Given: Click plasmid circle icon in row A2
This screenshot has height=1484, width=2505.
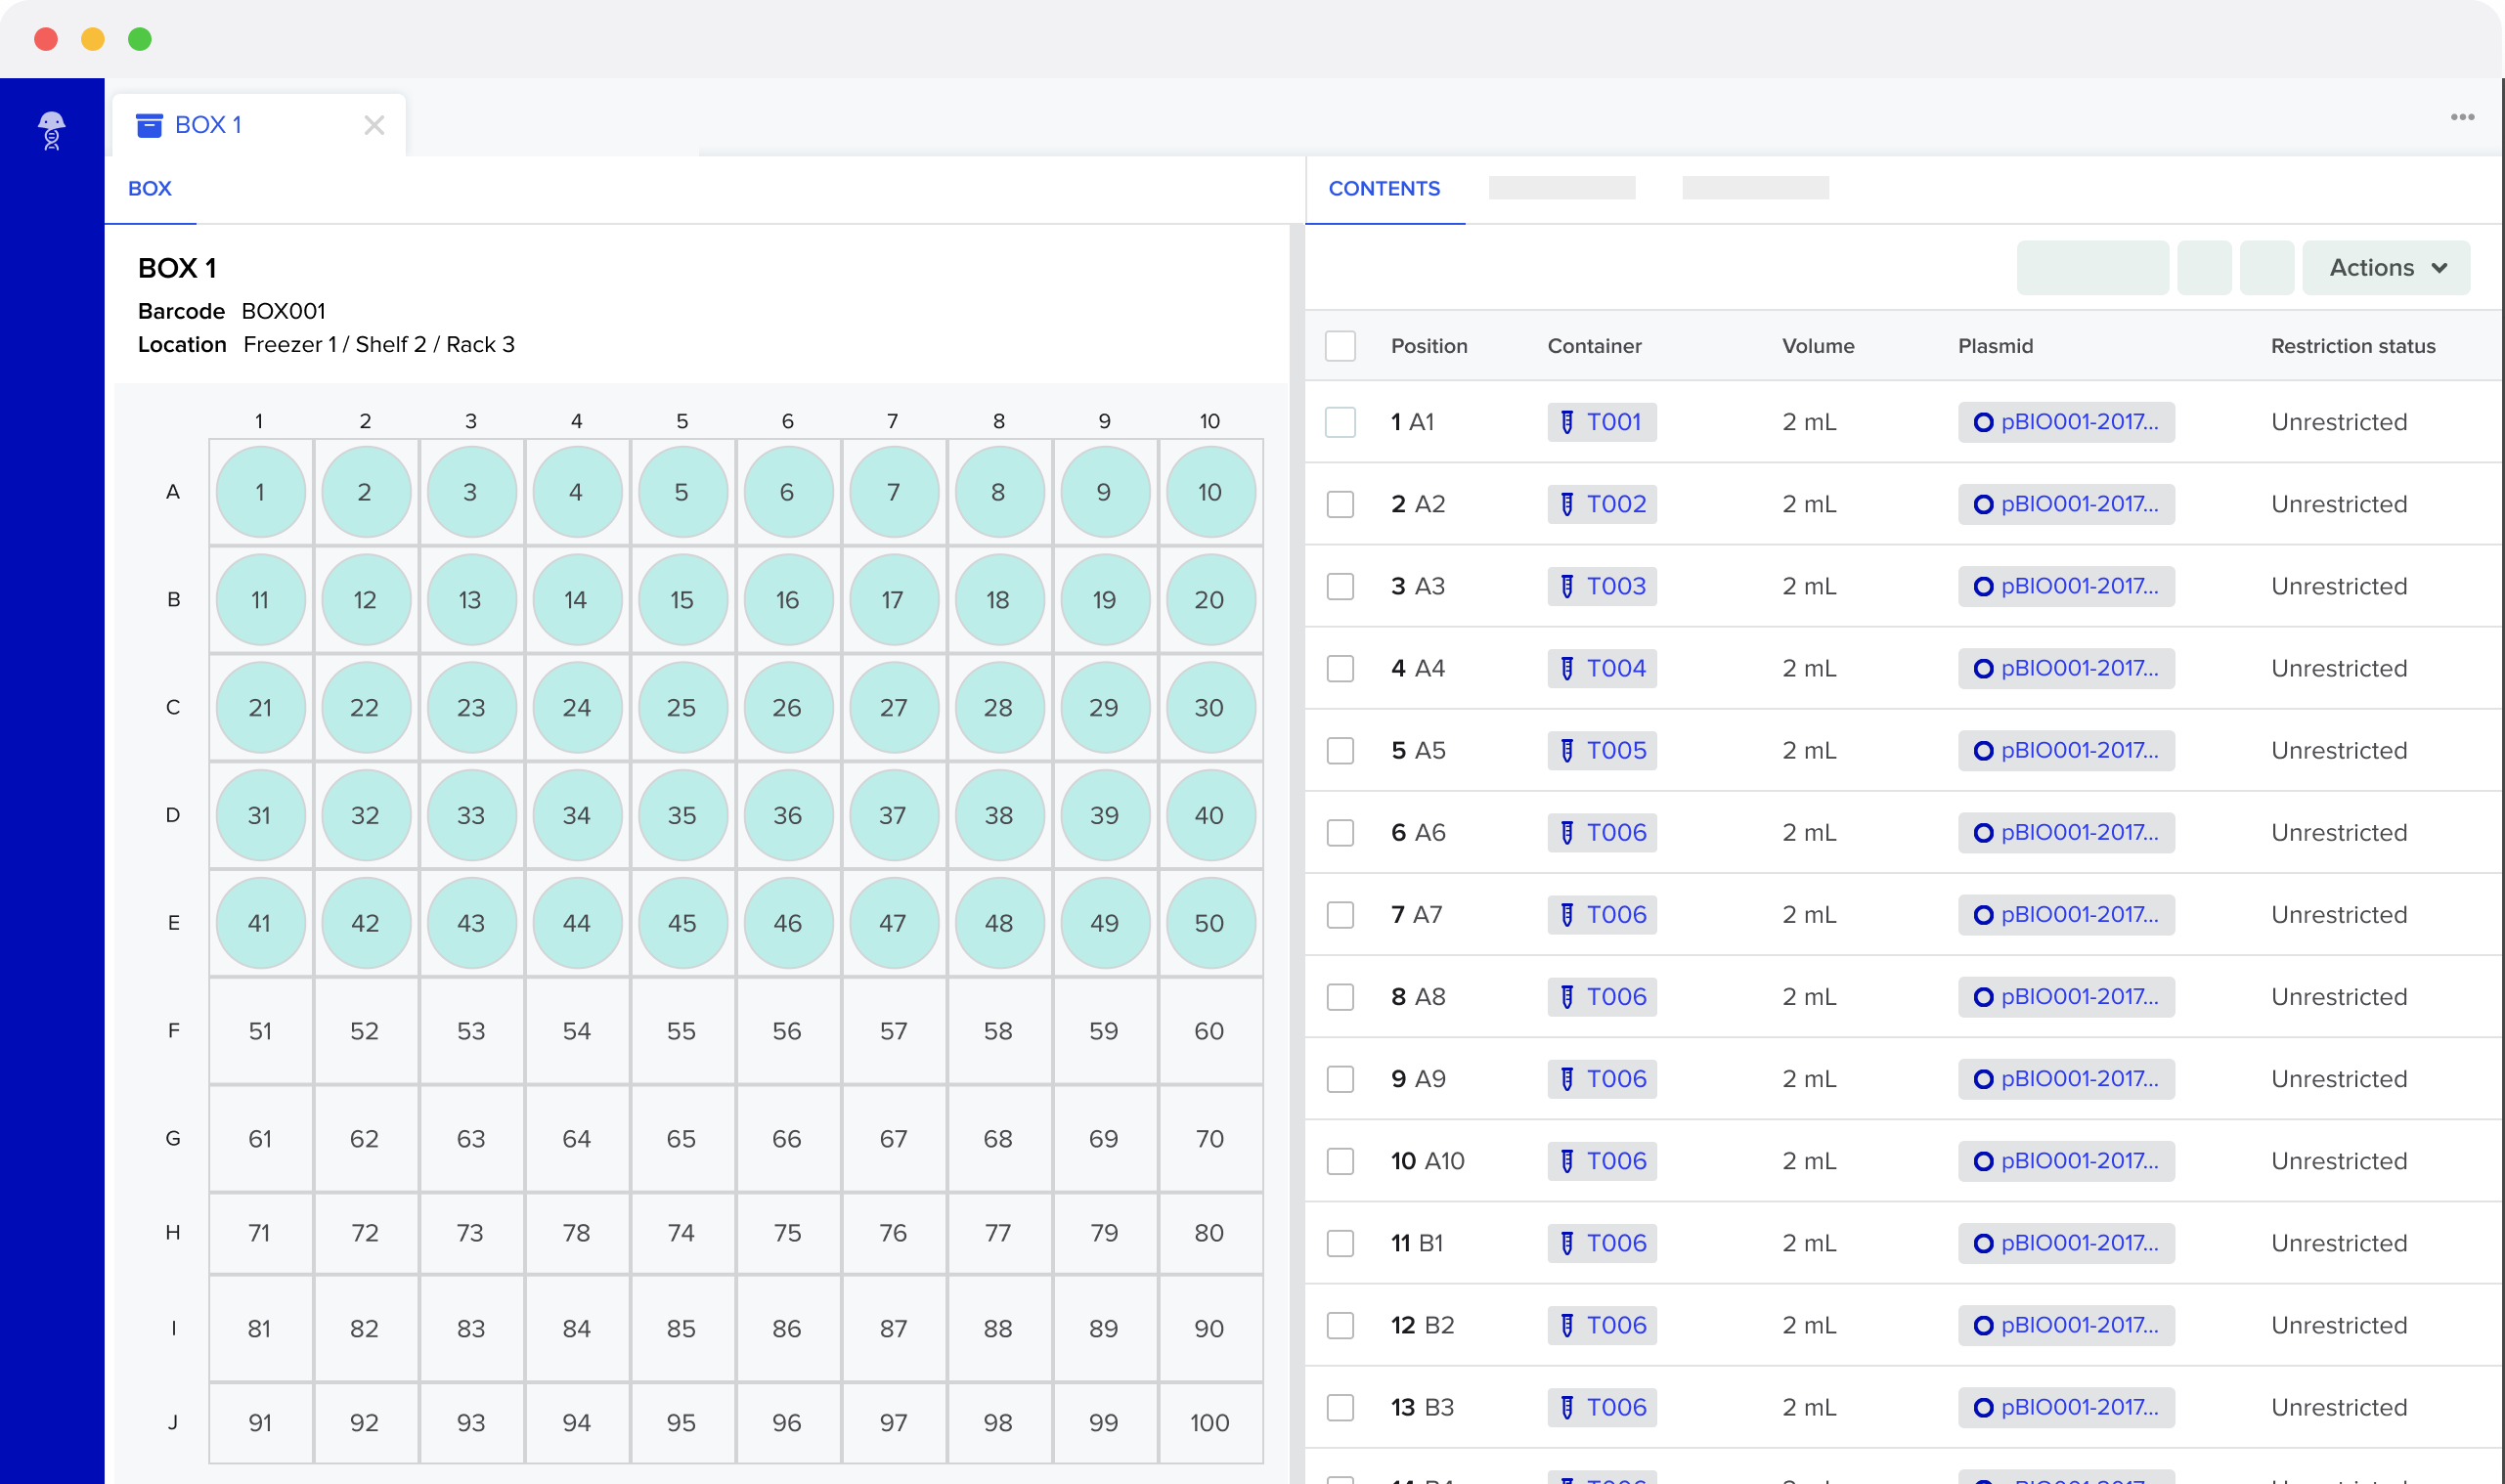Looking at the screenshot, I should [x=1983, y=504].
